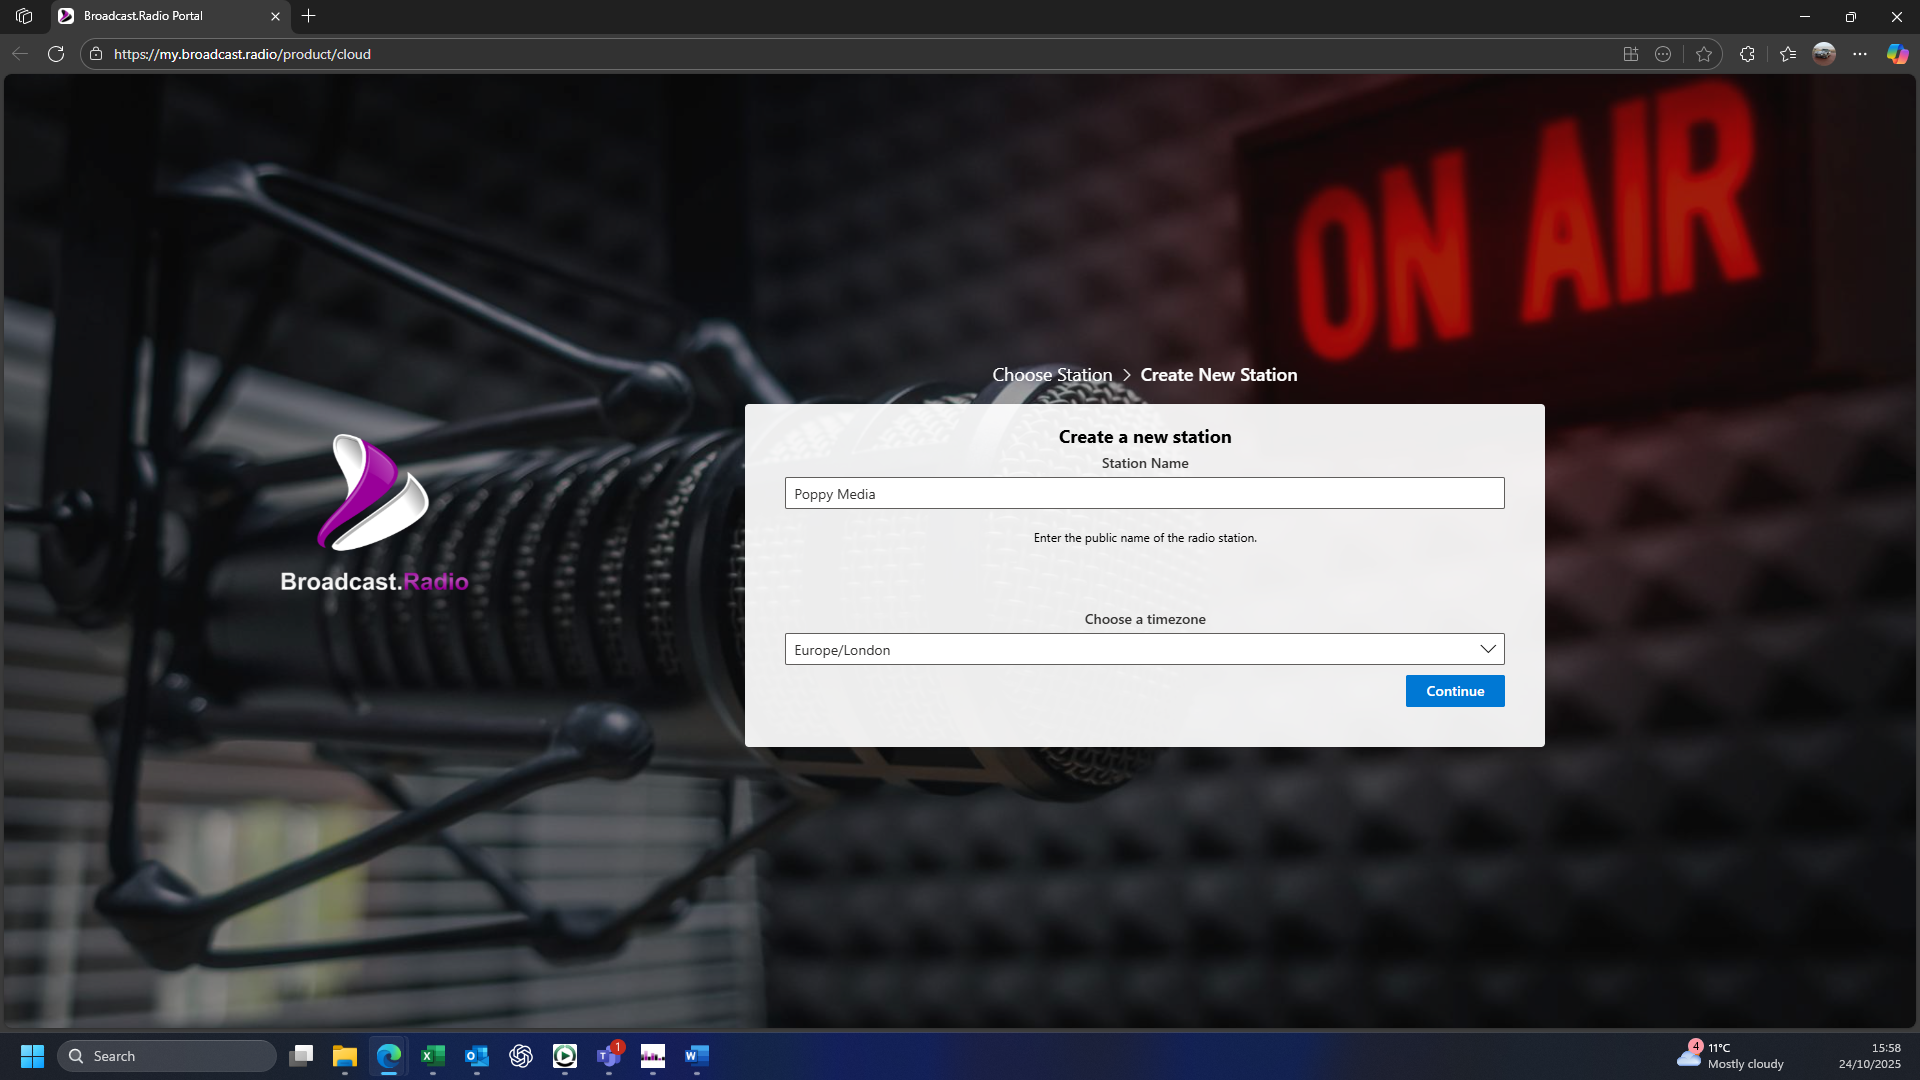The height and width of the screenshot is (1080, 1920).
Task: Click the browser address bar URL
Action: pyautogui.click(x=242, y=54)
